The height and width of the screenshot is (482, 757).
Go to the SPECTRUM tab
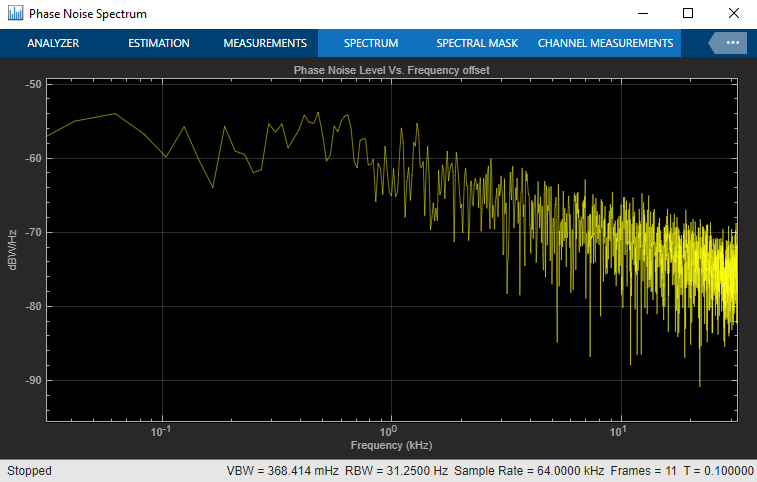(x=371, y=43)
